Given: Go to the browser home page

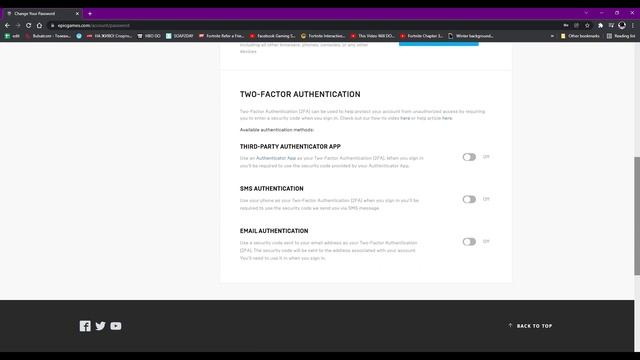Looking at the screenshot, I should [x=39, y=25].
